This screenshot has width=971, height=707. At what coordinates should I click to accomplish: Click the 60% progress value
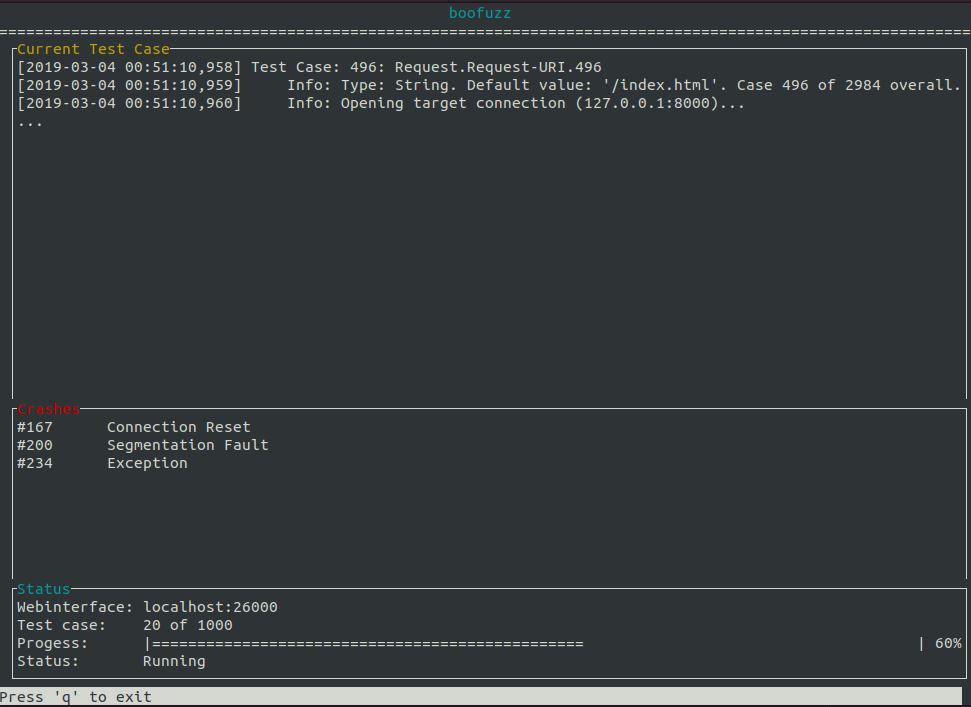tap(948, 643)
